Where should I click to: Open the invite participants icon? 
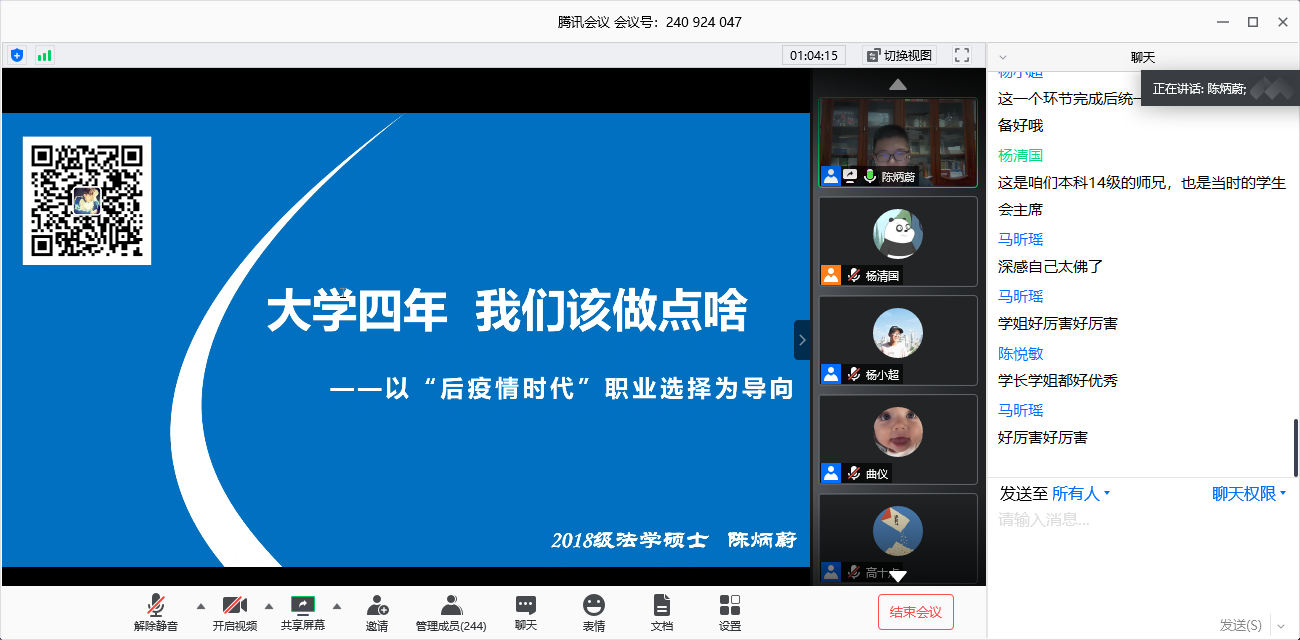point(377,612)
